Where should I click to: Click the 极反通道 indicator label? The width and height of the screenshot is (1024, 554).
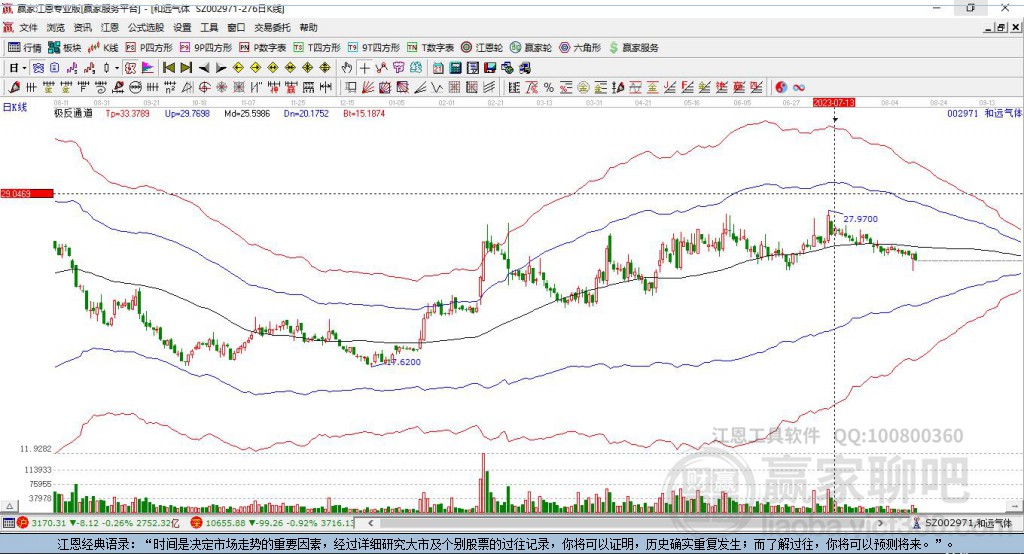pos(73,113)
